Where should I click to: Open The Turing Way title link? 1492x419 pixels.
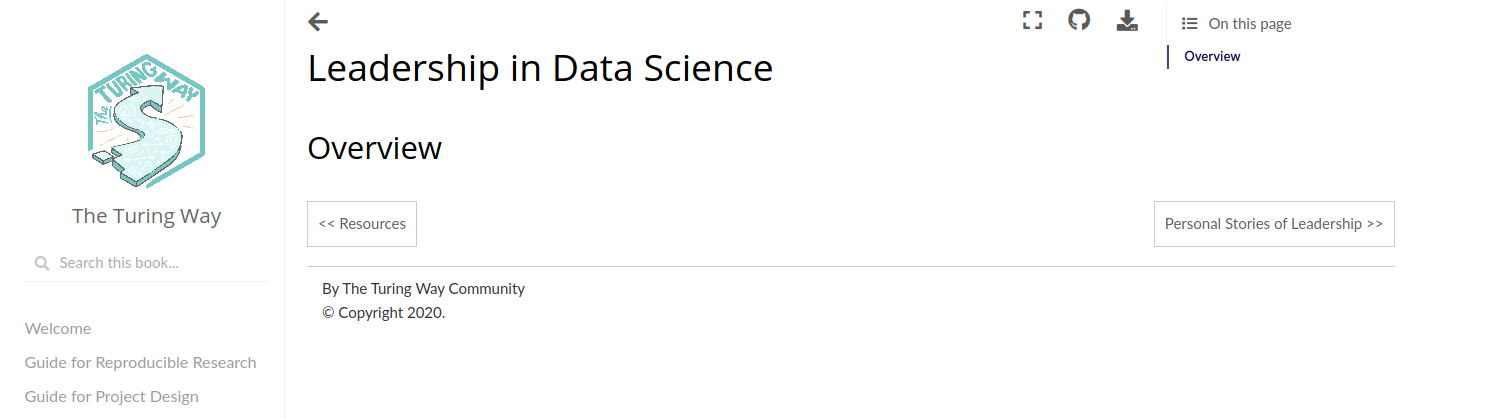coord(147,216)
